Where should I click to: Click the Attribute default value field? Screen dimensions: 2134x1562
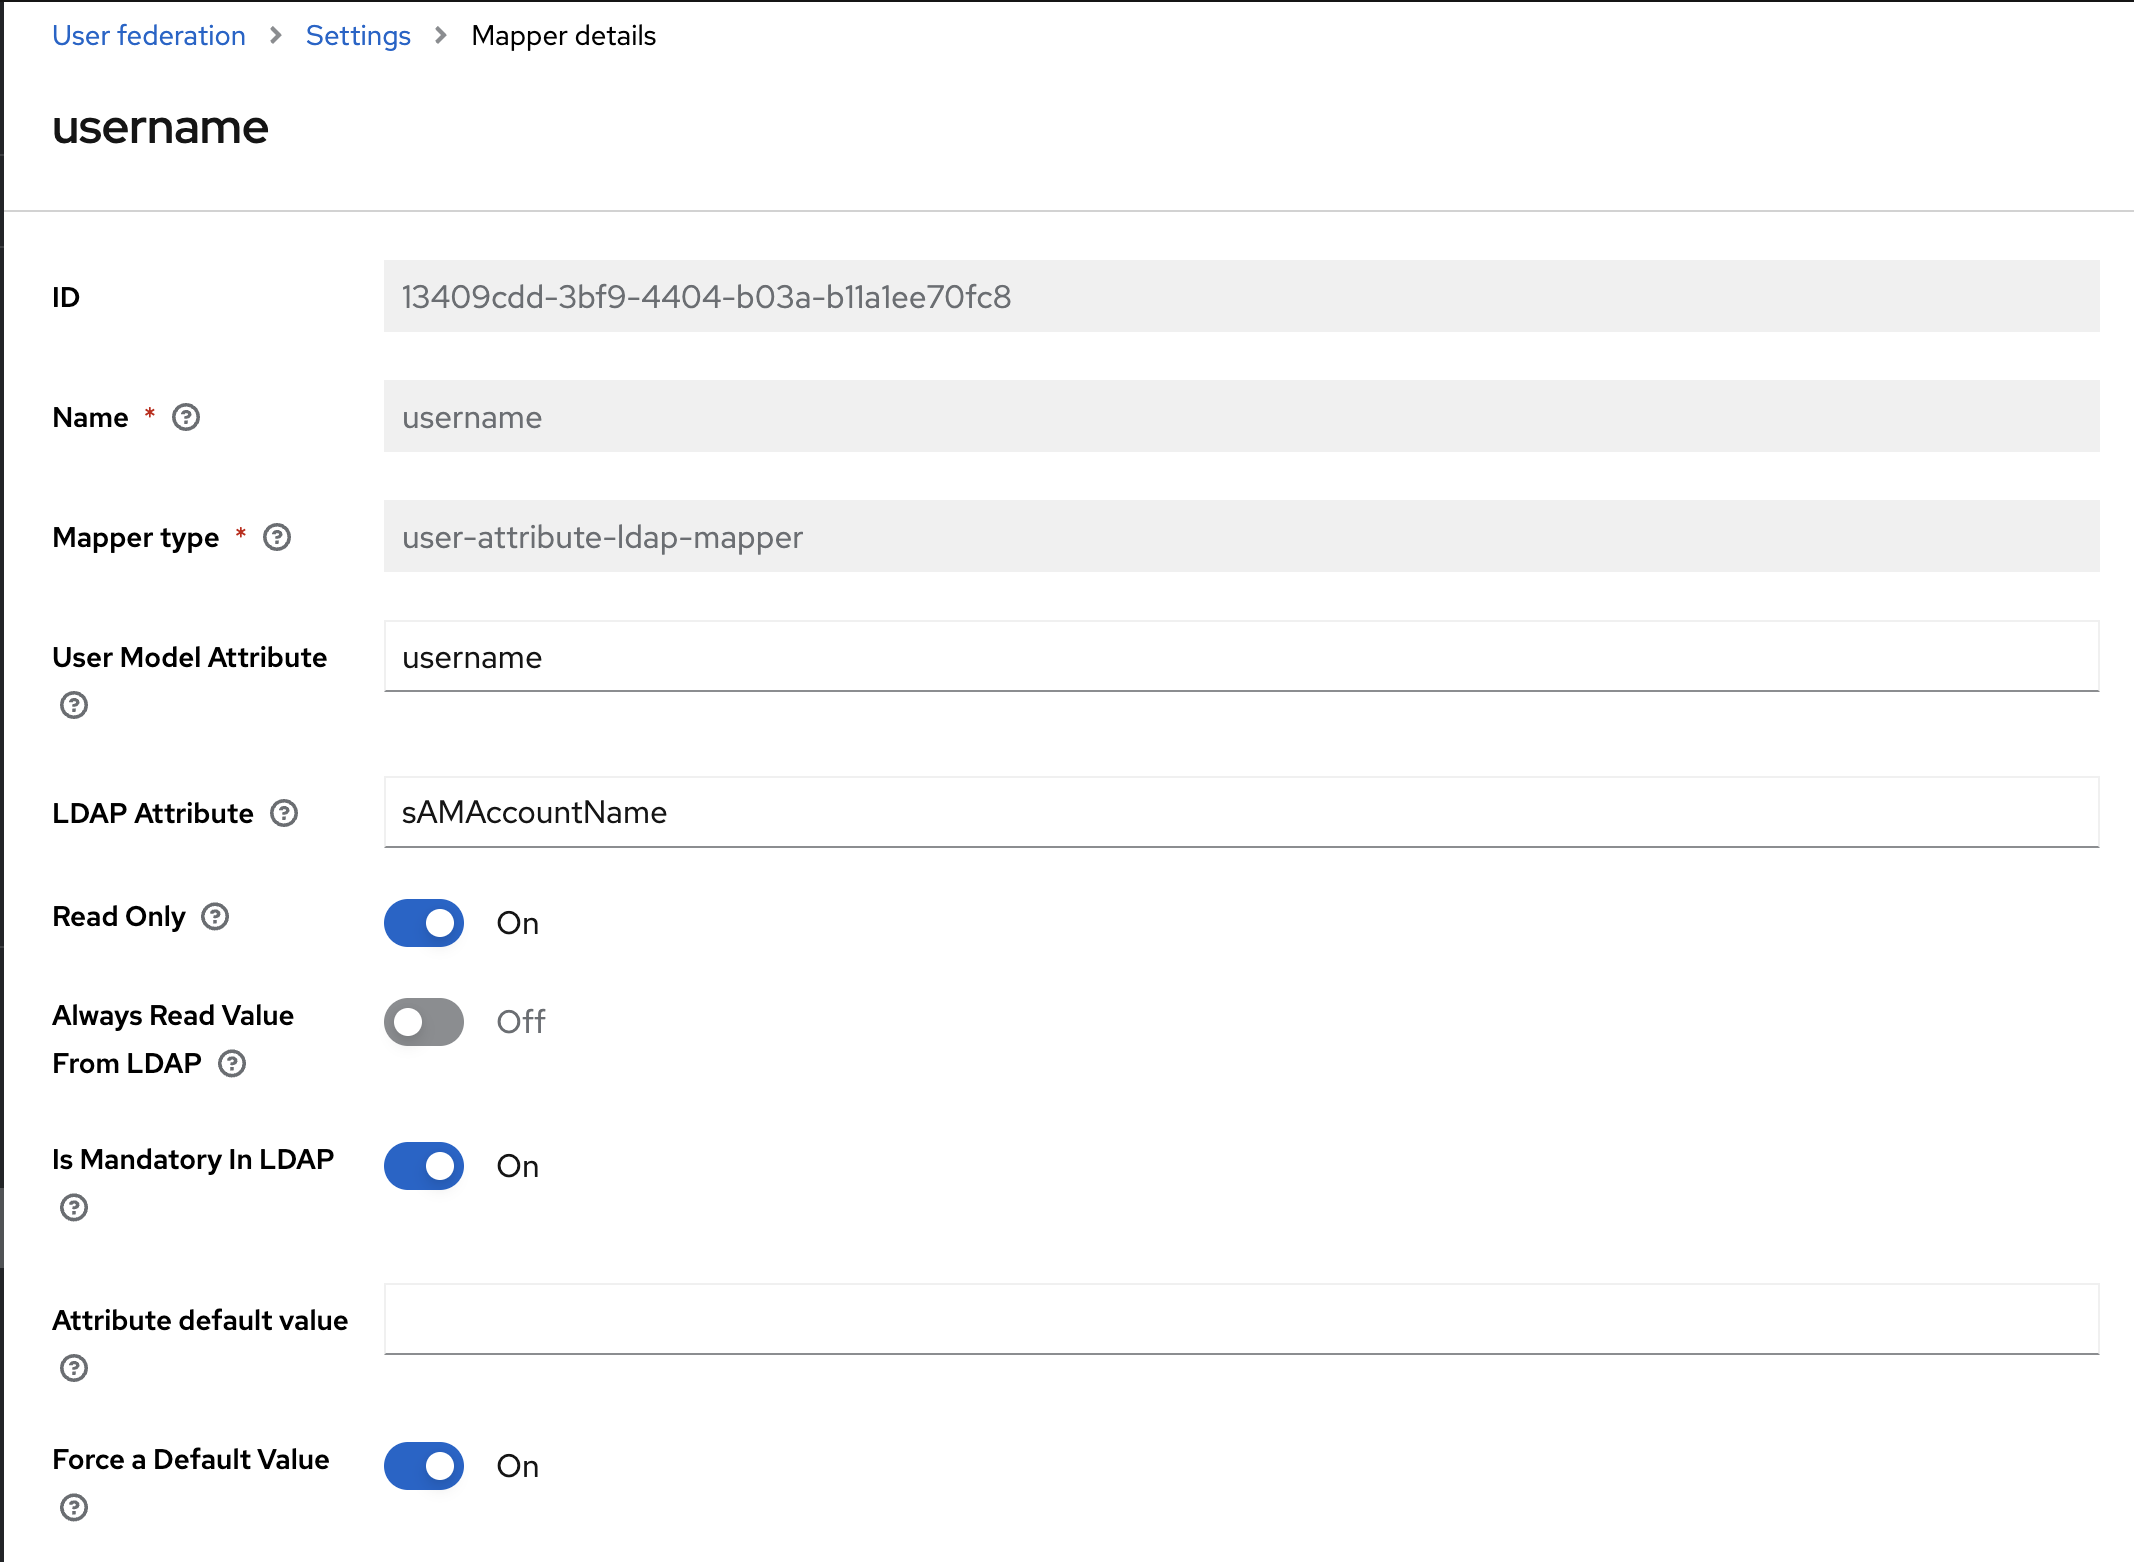point(1240,1319)
